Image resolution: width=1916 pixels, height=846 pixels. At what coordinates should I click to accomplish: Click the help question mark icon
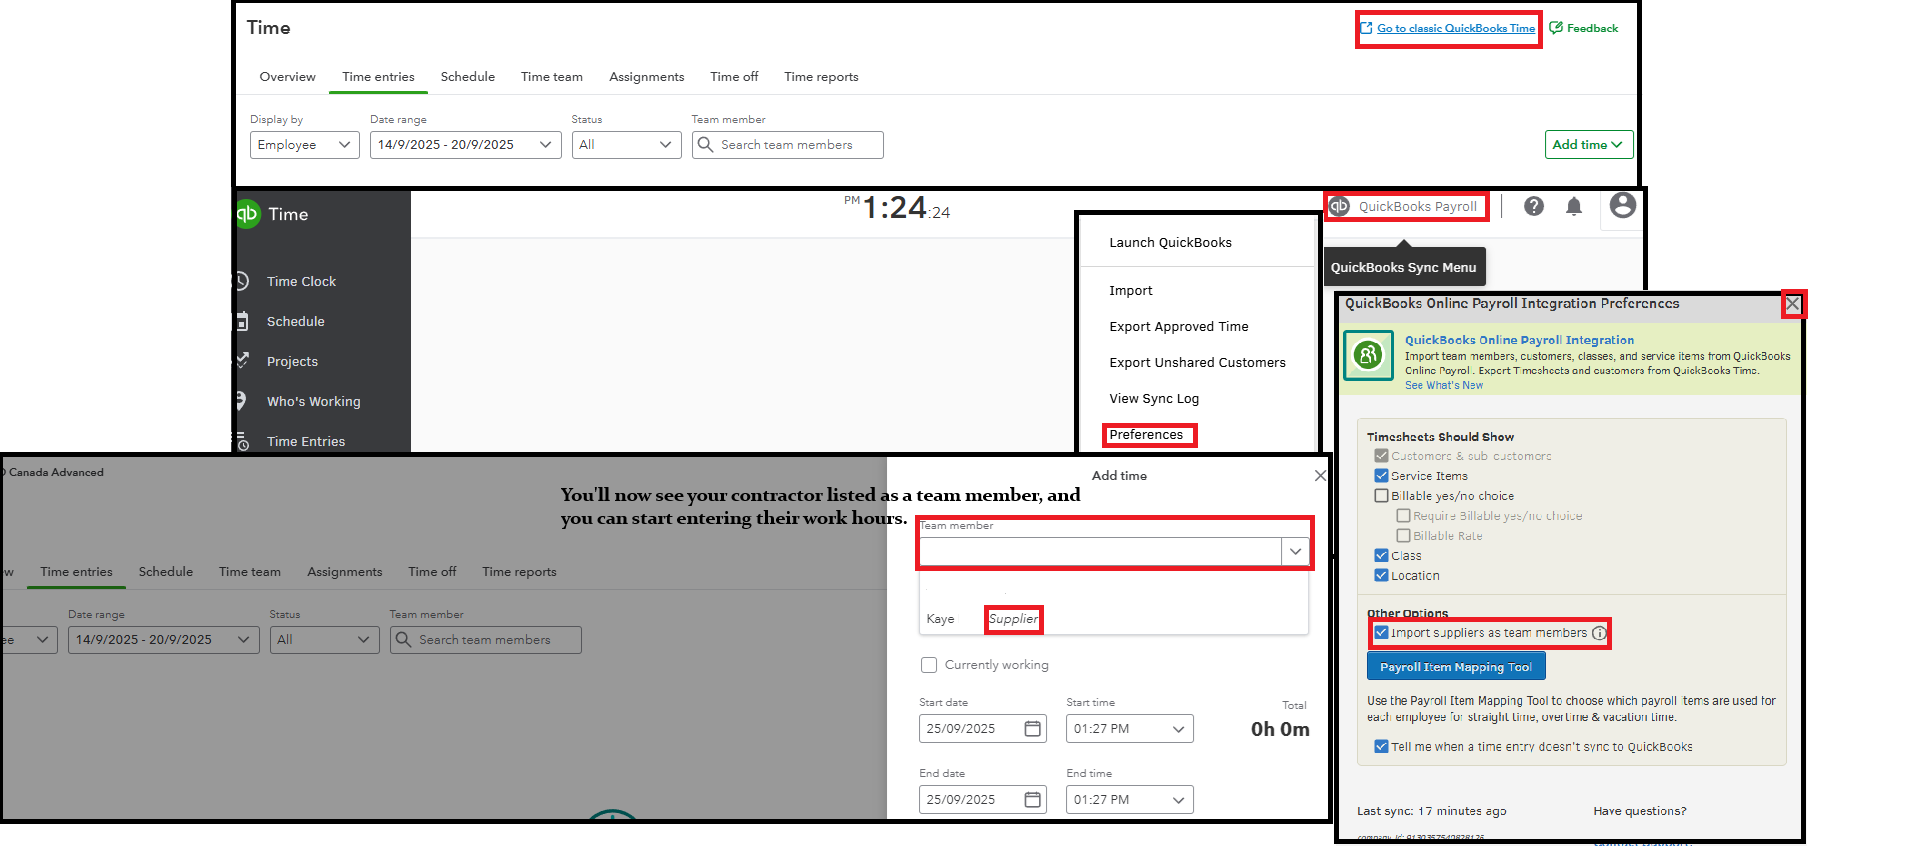coord(1533,206)
